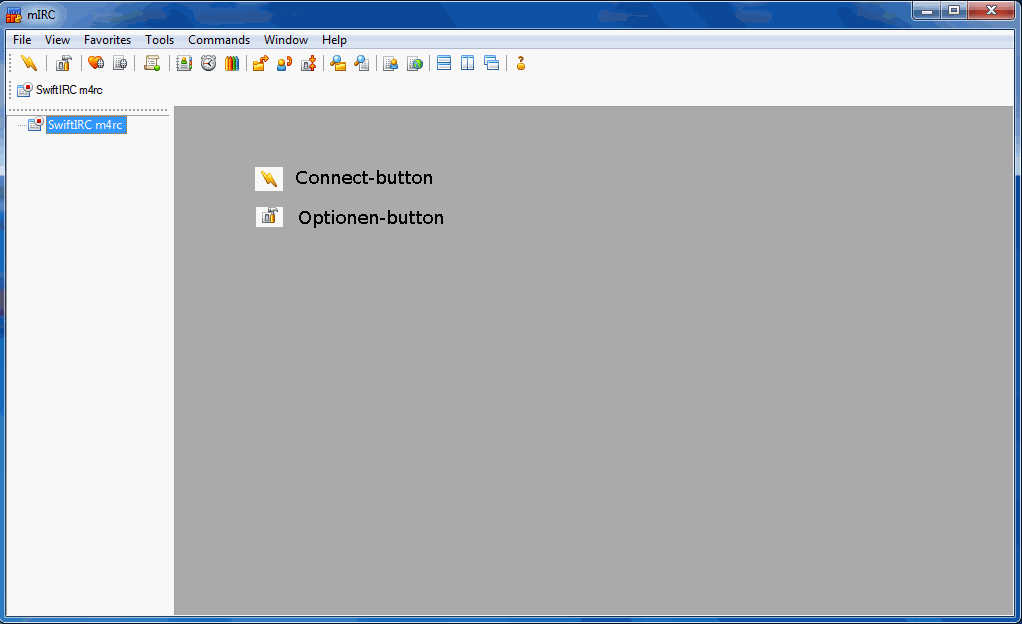Open the Favorites menu
The height and width of the screenshot is (624, 1022).
coord(108,40)
